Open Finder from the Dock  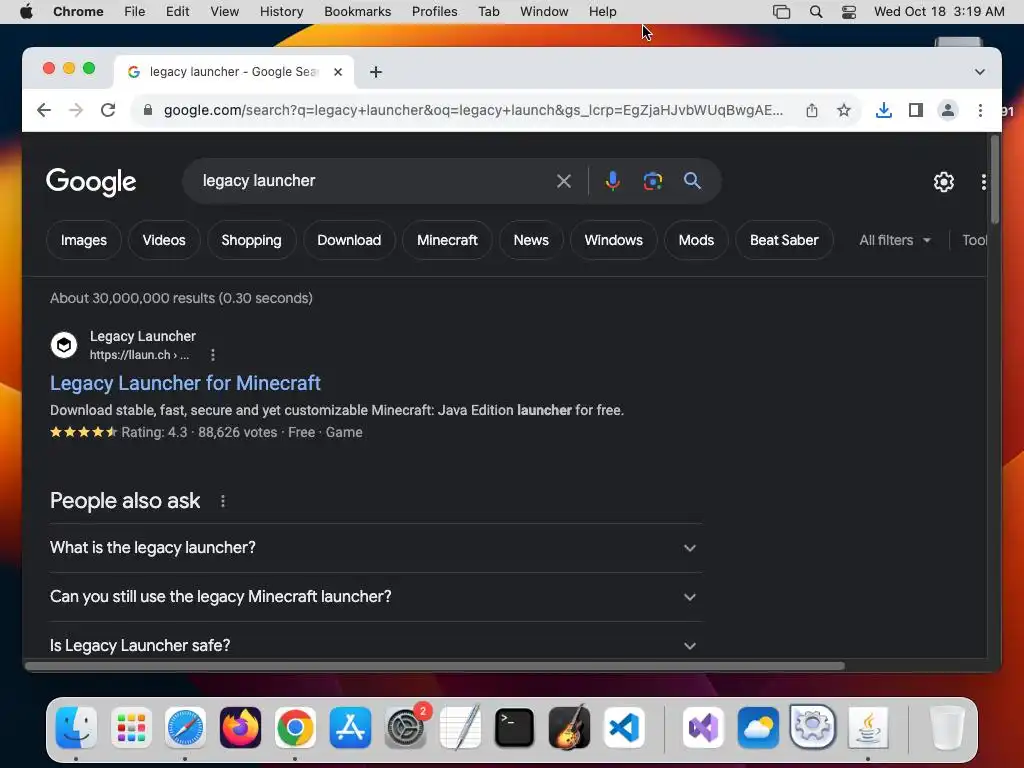pyautogui.click(x=76, y=727)
